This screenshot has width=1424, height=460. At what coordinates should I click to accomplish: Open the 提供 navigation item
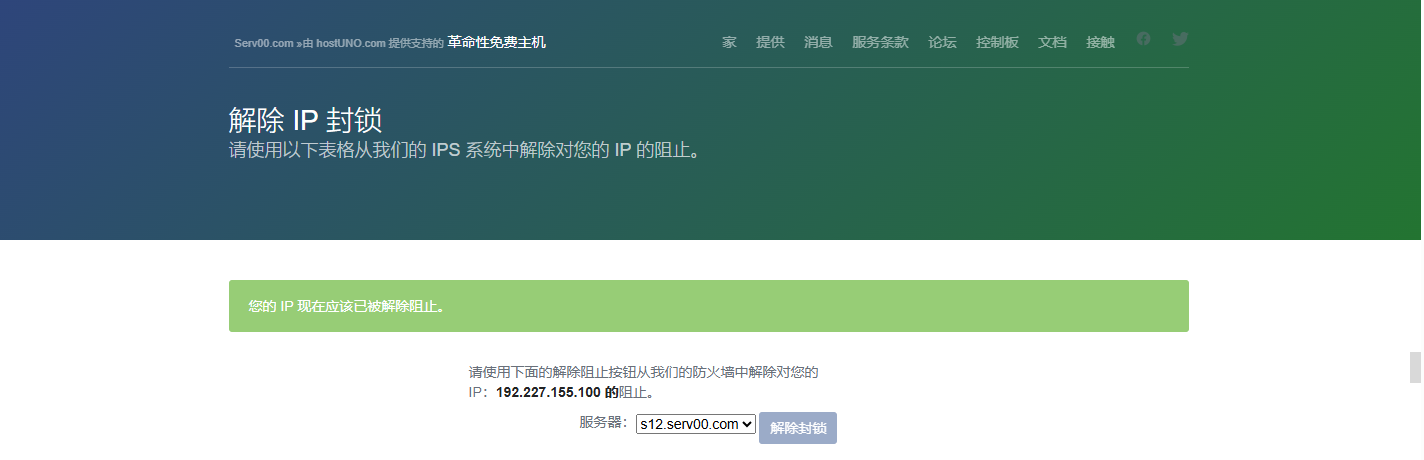[x=770, y=42]
